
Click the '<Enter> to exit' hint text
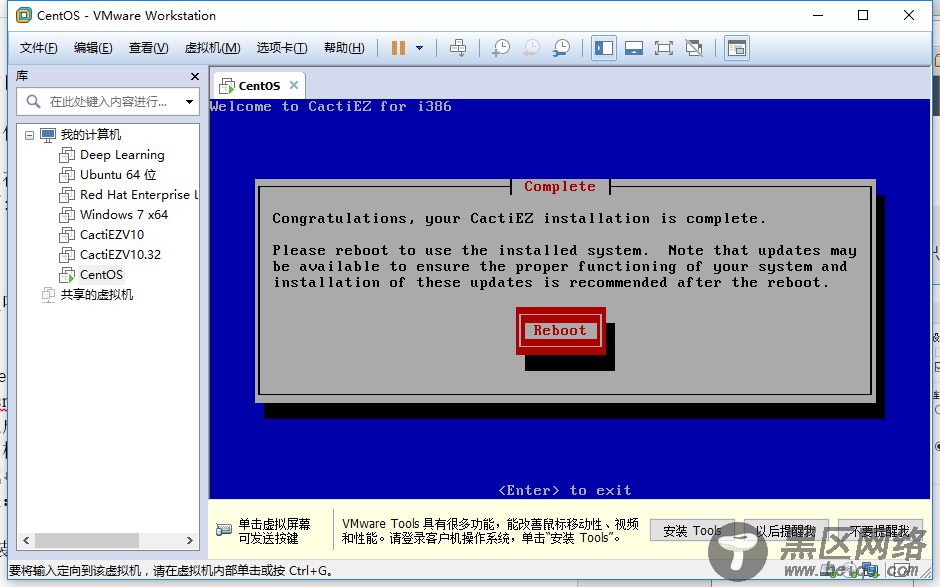(565, 490)
